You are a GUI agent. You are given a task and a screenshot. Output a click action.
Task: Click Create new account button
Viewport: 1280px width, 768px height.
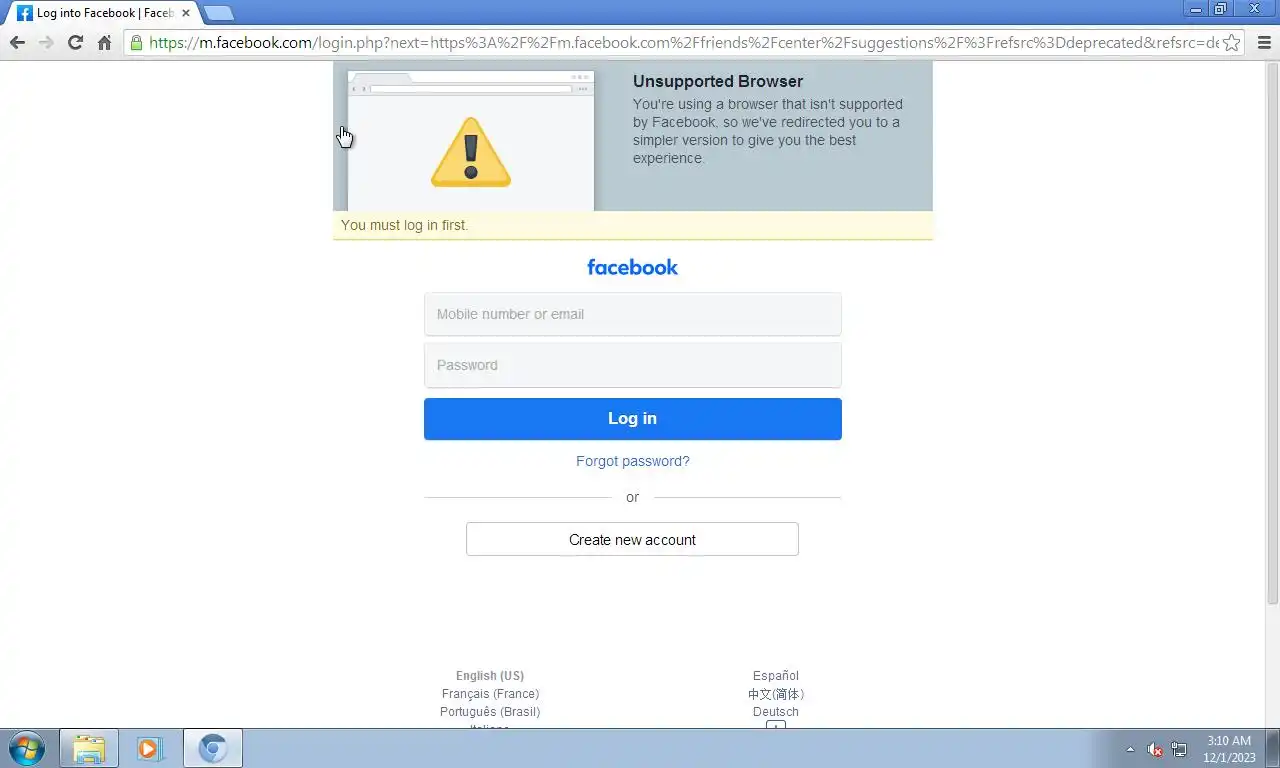(x=632, y=539)
